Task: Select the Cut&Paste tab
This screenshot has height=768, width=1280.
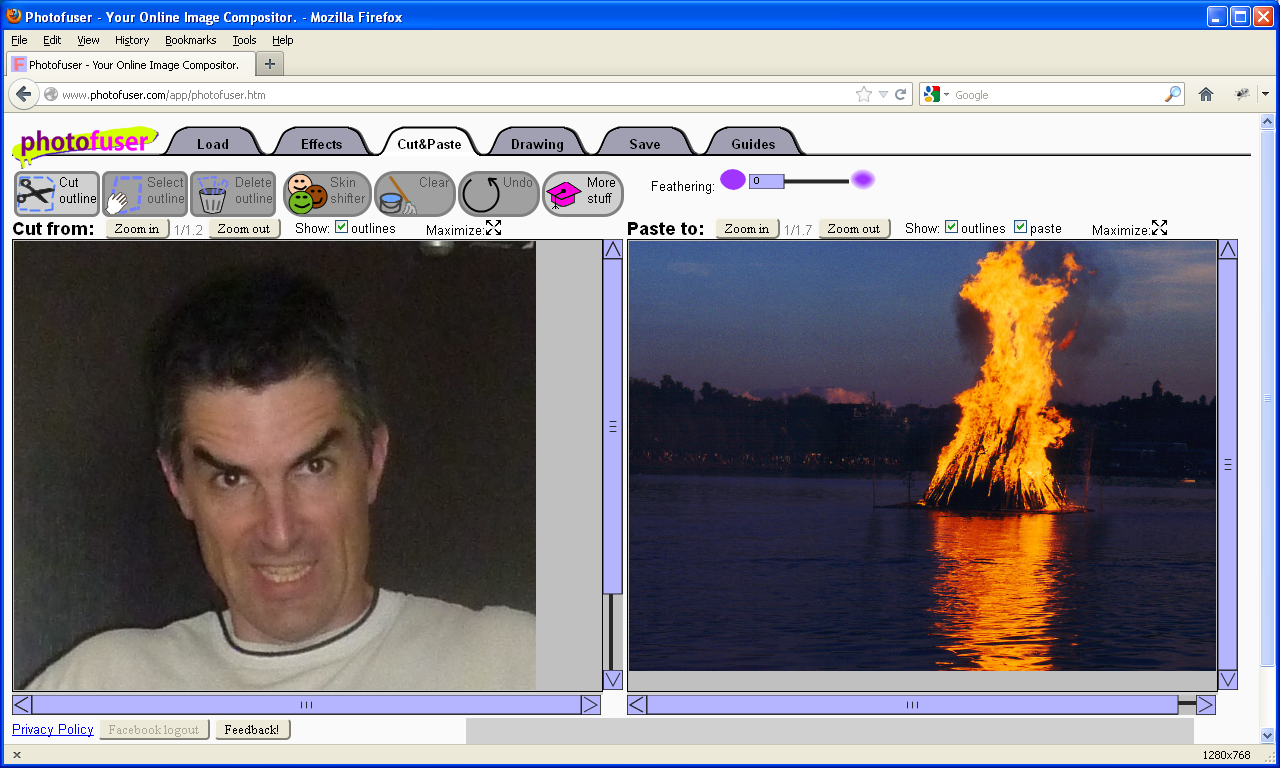Action: [429, 143]
